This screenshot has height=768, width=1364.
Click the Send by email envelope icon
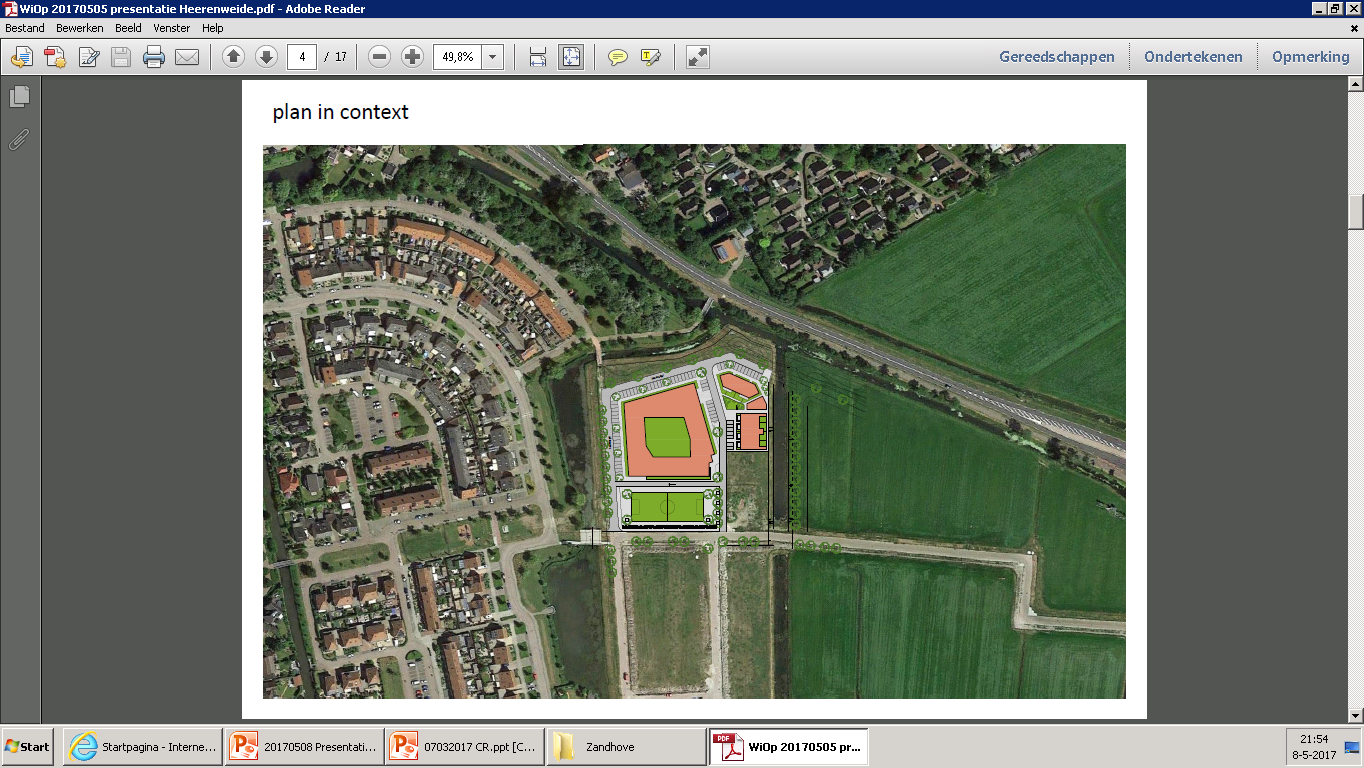187,57
